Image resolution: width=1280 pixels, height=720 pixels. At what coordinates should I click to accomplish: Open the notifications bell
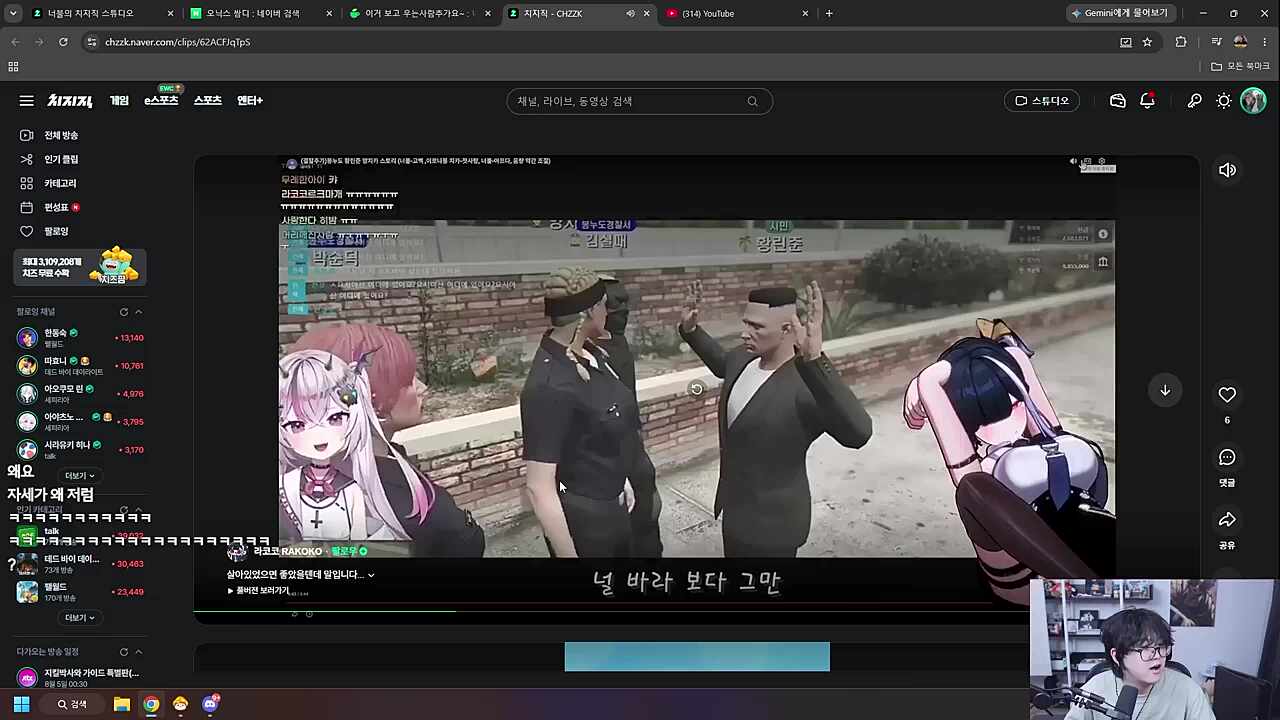pos(1147,101)
